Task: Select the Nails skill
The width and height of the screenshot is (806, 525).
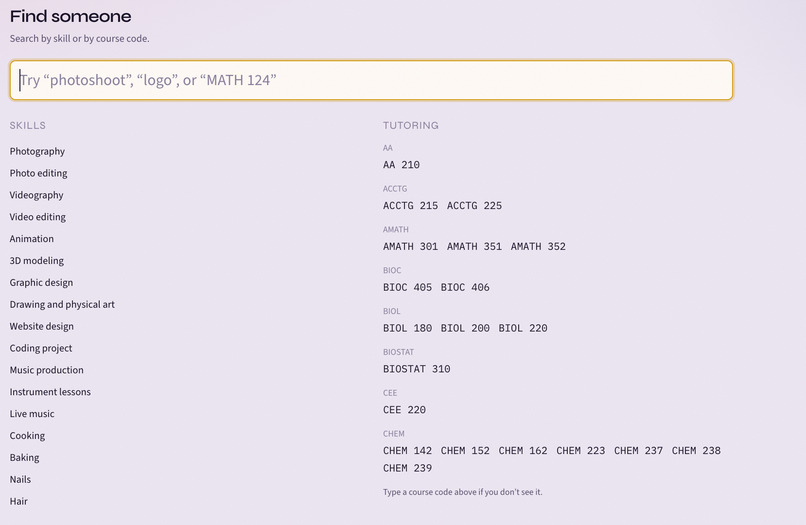Action: pyautogui.click(x=20, y=479)
